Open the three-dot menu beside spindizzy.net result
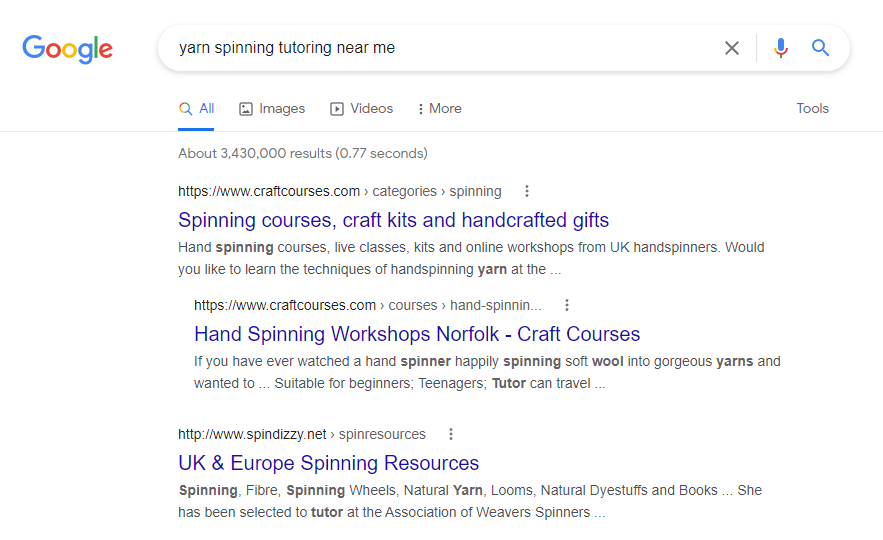Viewport: 883px width, 540px height. 451,434
